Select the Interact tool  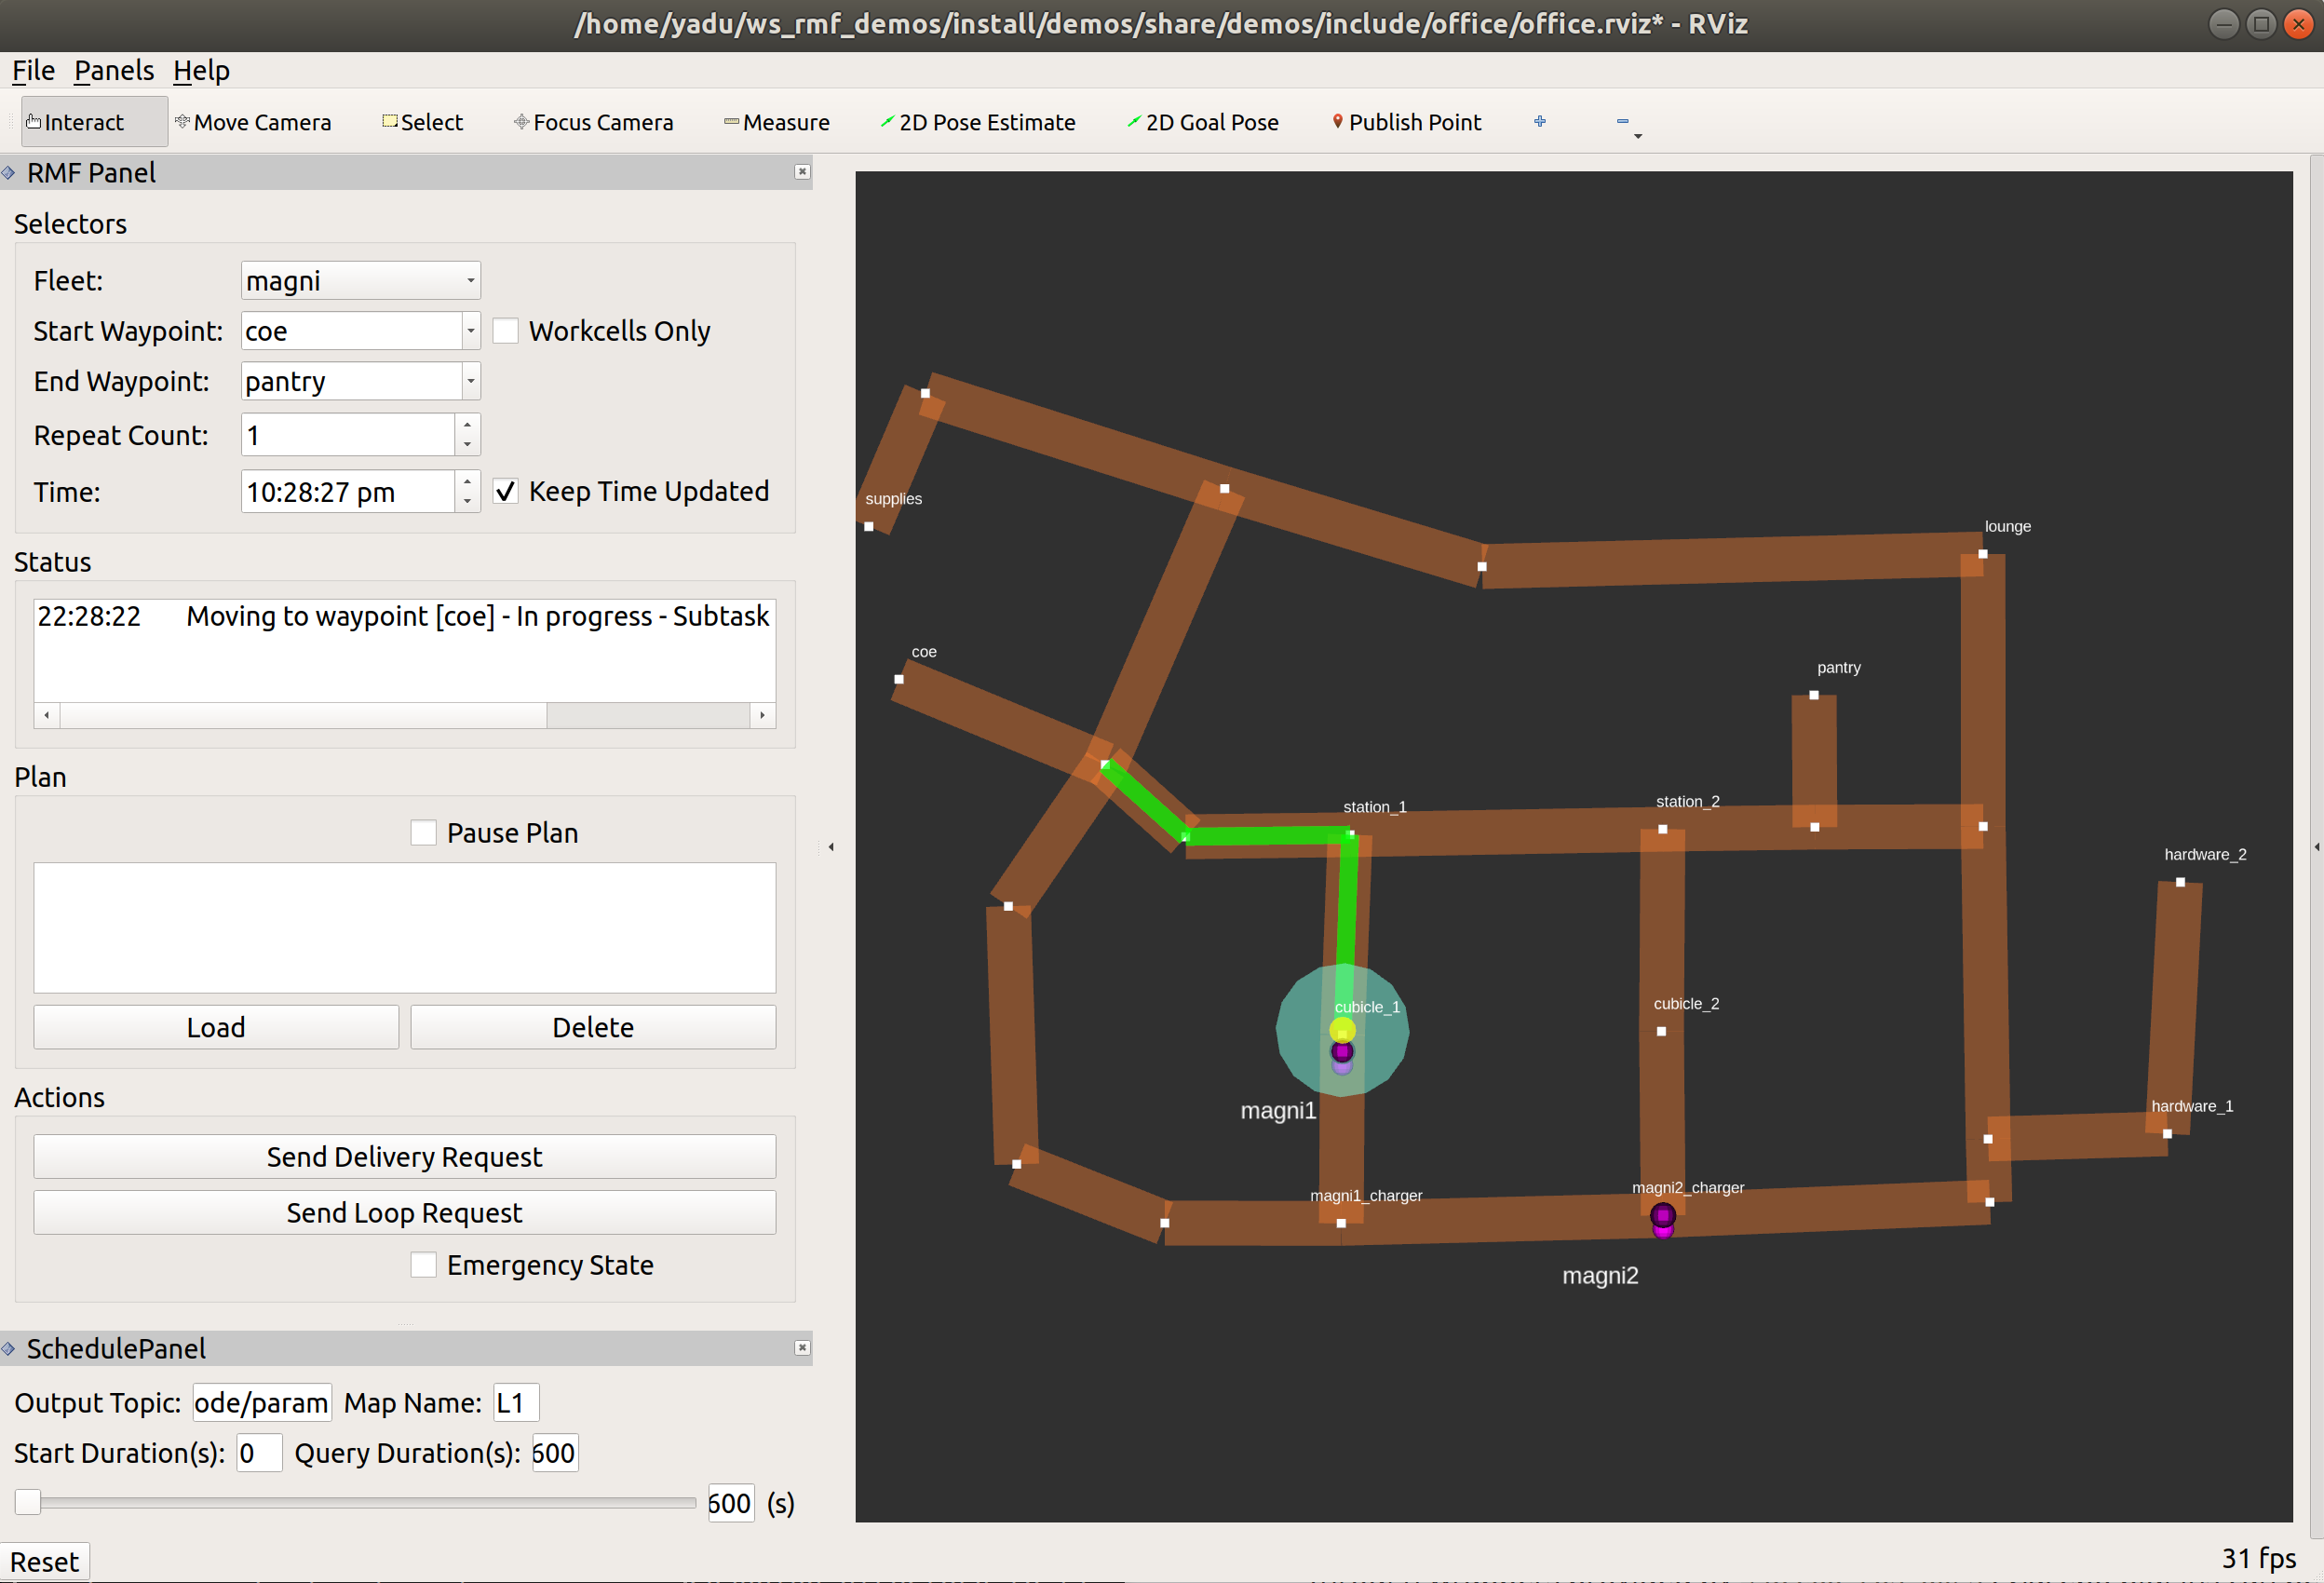coord(84,121)
